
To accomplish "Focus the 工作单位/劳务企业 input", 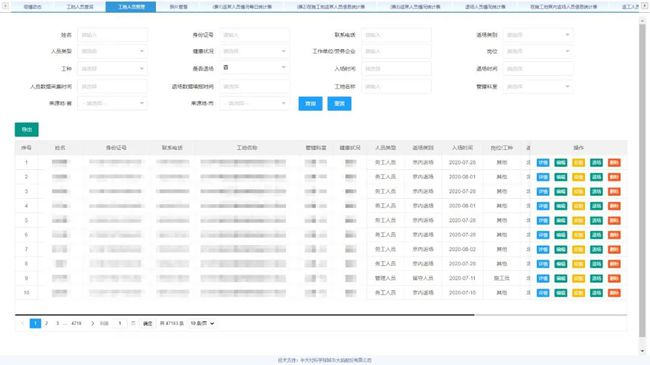I will (x=396, y=51).
